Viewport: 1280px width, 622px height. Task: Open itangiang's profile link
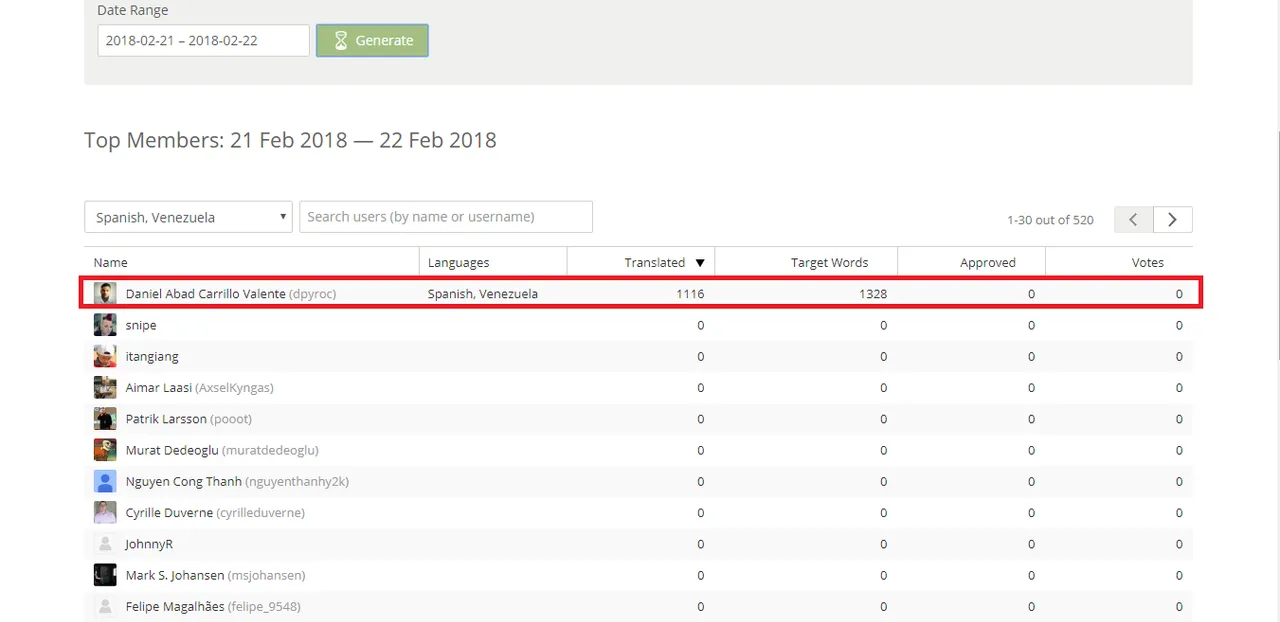[152, 356]
